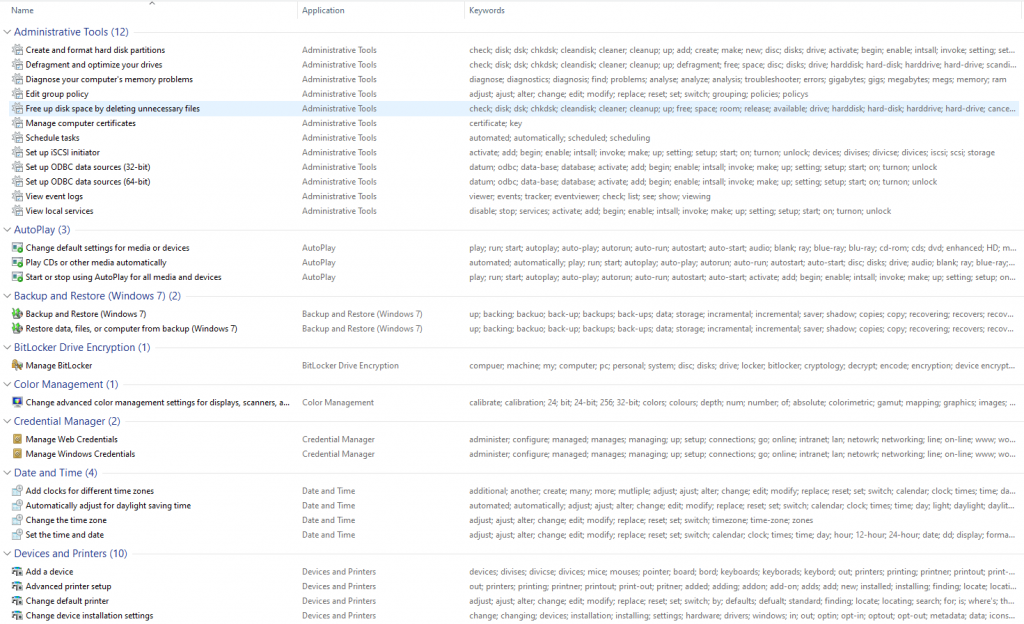1024x624 pixels.
Task: Click the Manage computer certificates icon
Action: pos(18,123)
